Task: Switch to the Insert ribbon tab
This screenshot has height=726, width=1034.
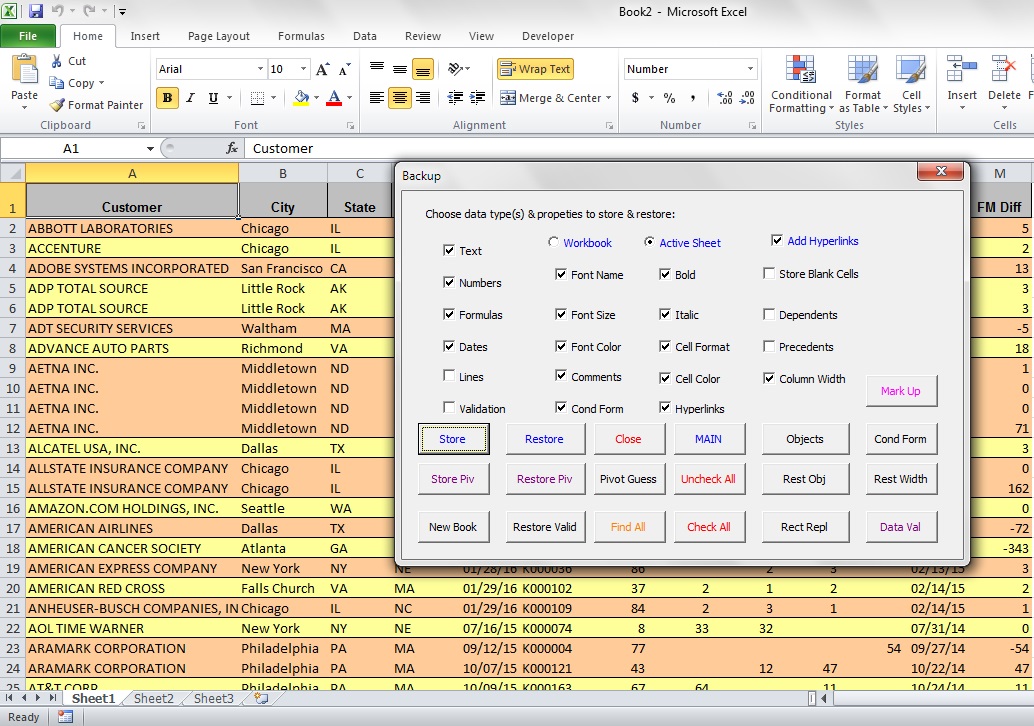Action: 145,36
